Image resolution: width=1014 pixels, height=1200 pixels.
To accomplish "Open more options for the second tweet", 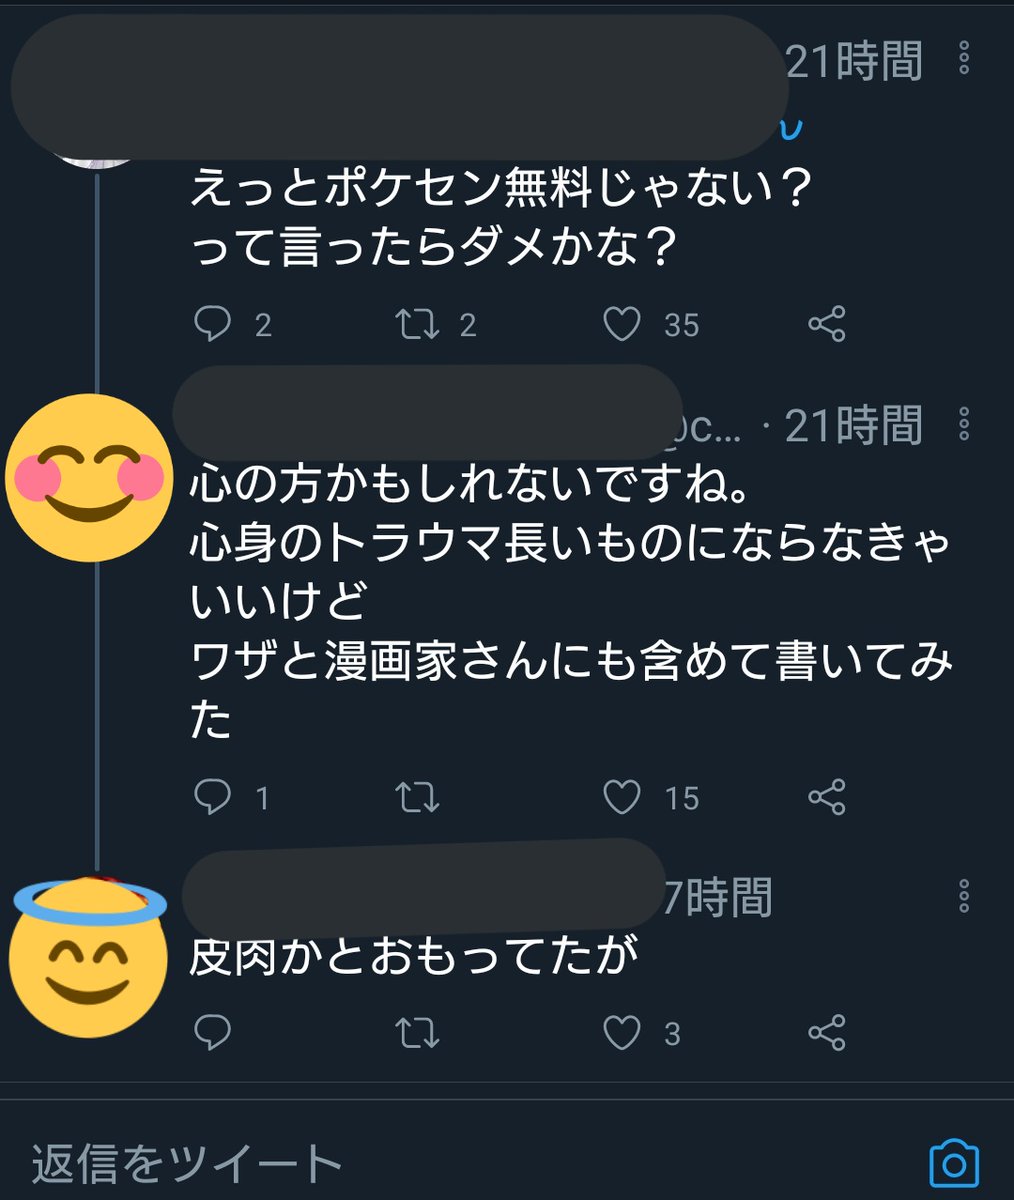I will [x=964, y=424].
